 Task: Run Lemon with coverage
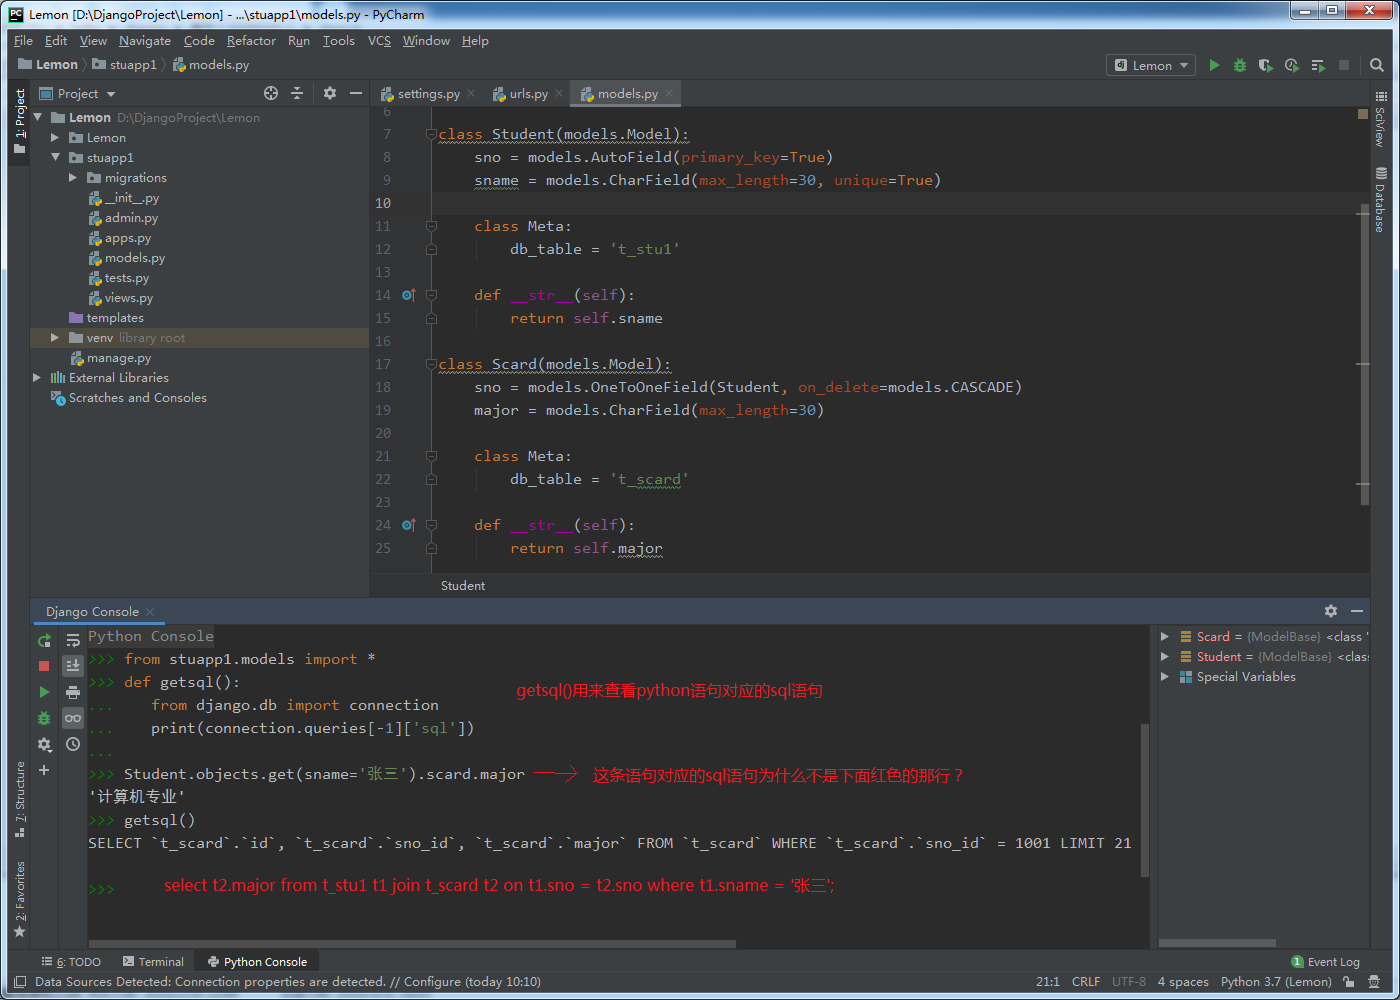[1266, 65]
